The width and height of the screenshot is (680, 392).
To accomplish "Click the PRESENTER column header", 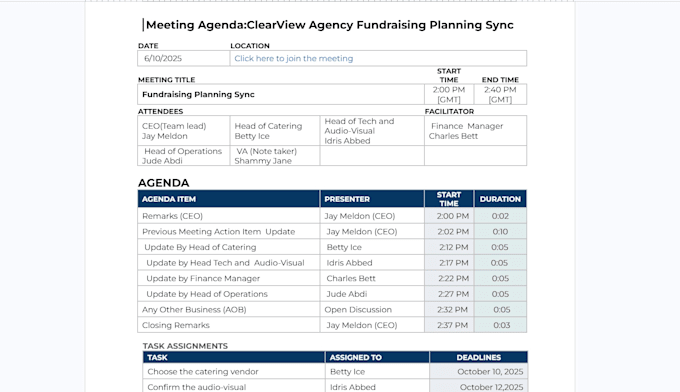I will [372, 199].
